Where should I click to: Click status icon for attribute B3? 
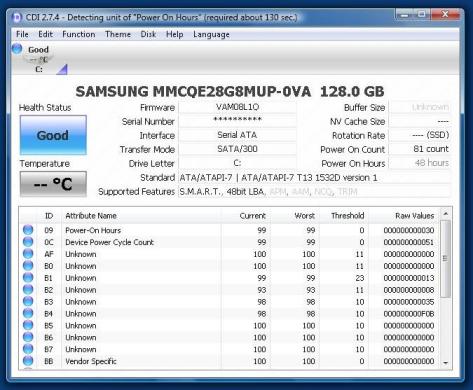coord(28,302)
